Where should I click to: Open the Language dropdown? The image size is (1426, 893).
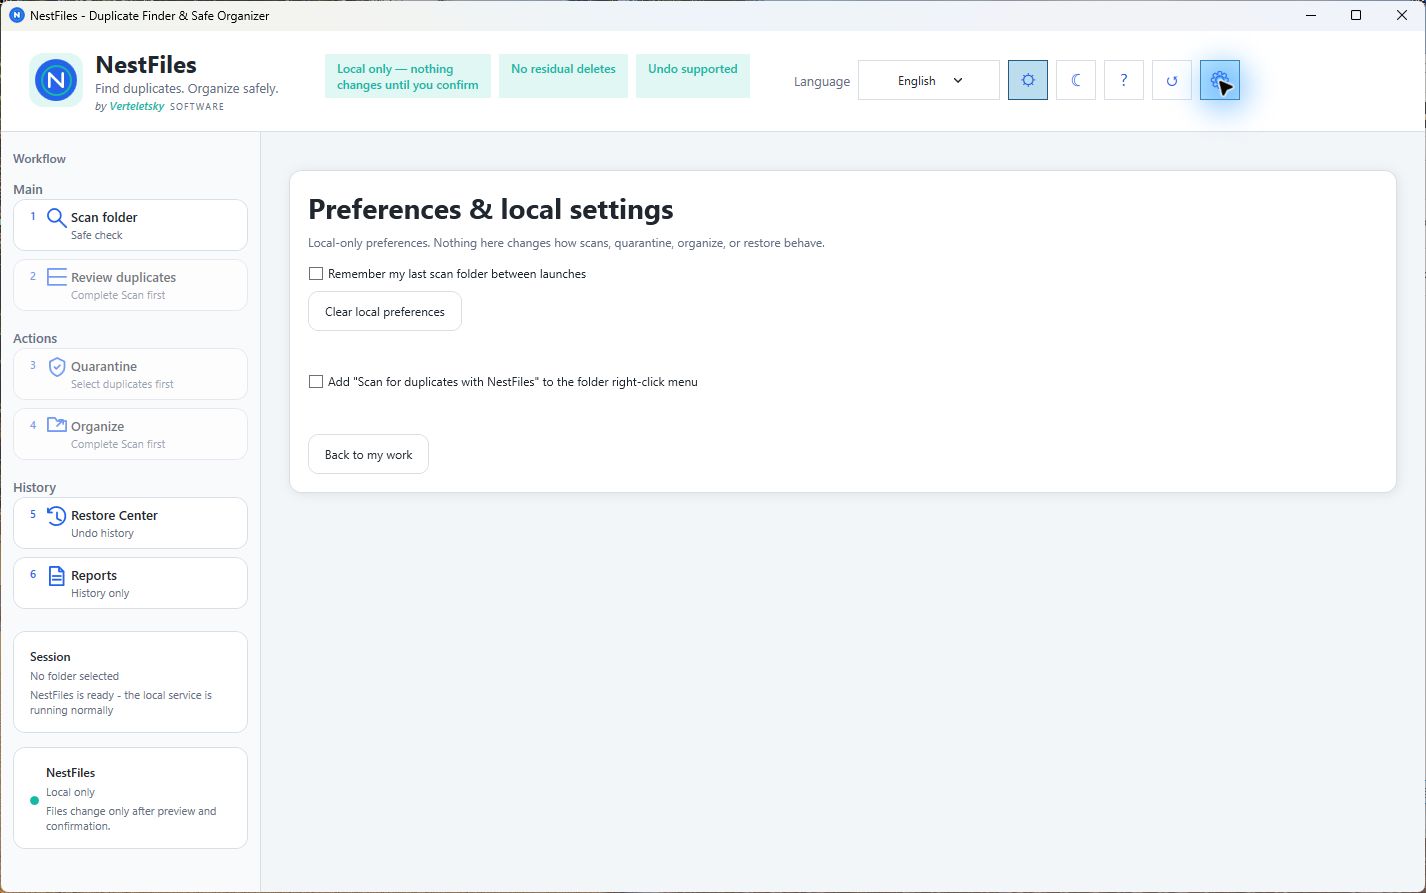coord(929,80)
